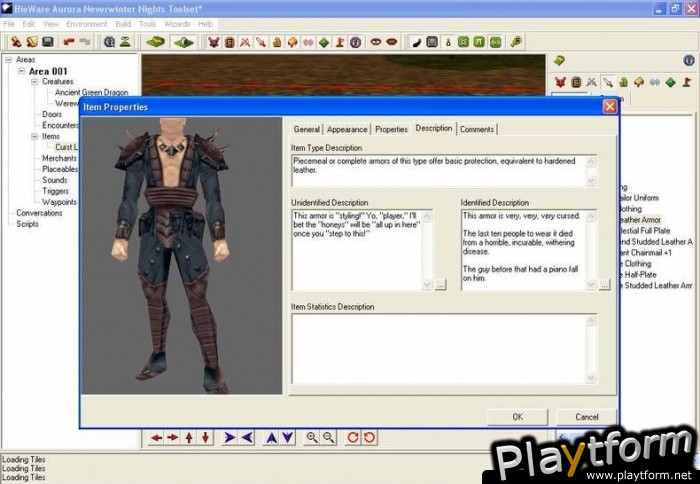Select Chainmail +1 entry in palette list
The width and height of the screenshot is (700, 484).
tap(646, 253)
